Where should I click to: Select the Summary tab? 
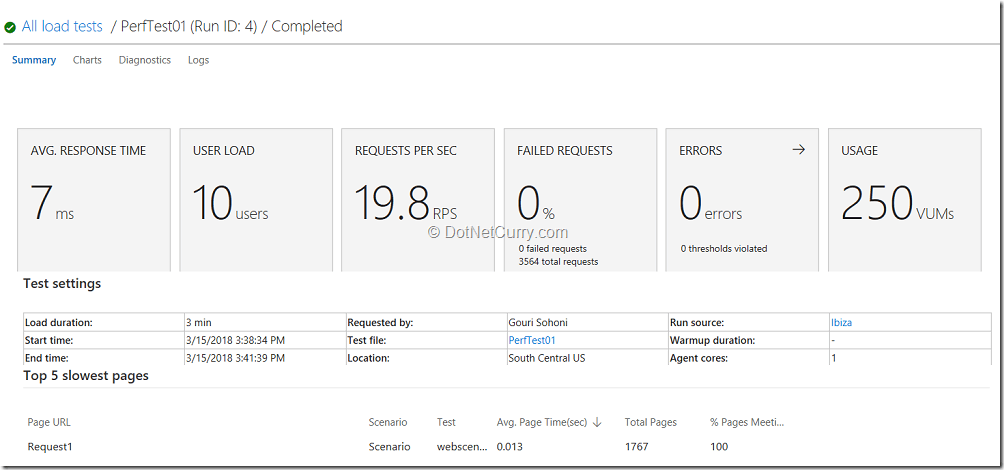click(34, 60)
